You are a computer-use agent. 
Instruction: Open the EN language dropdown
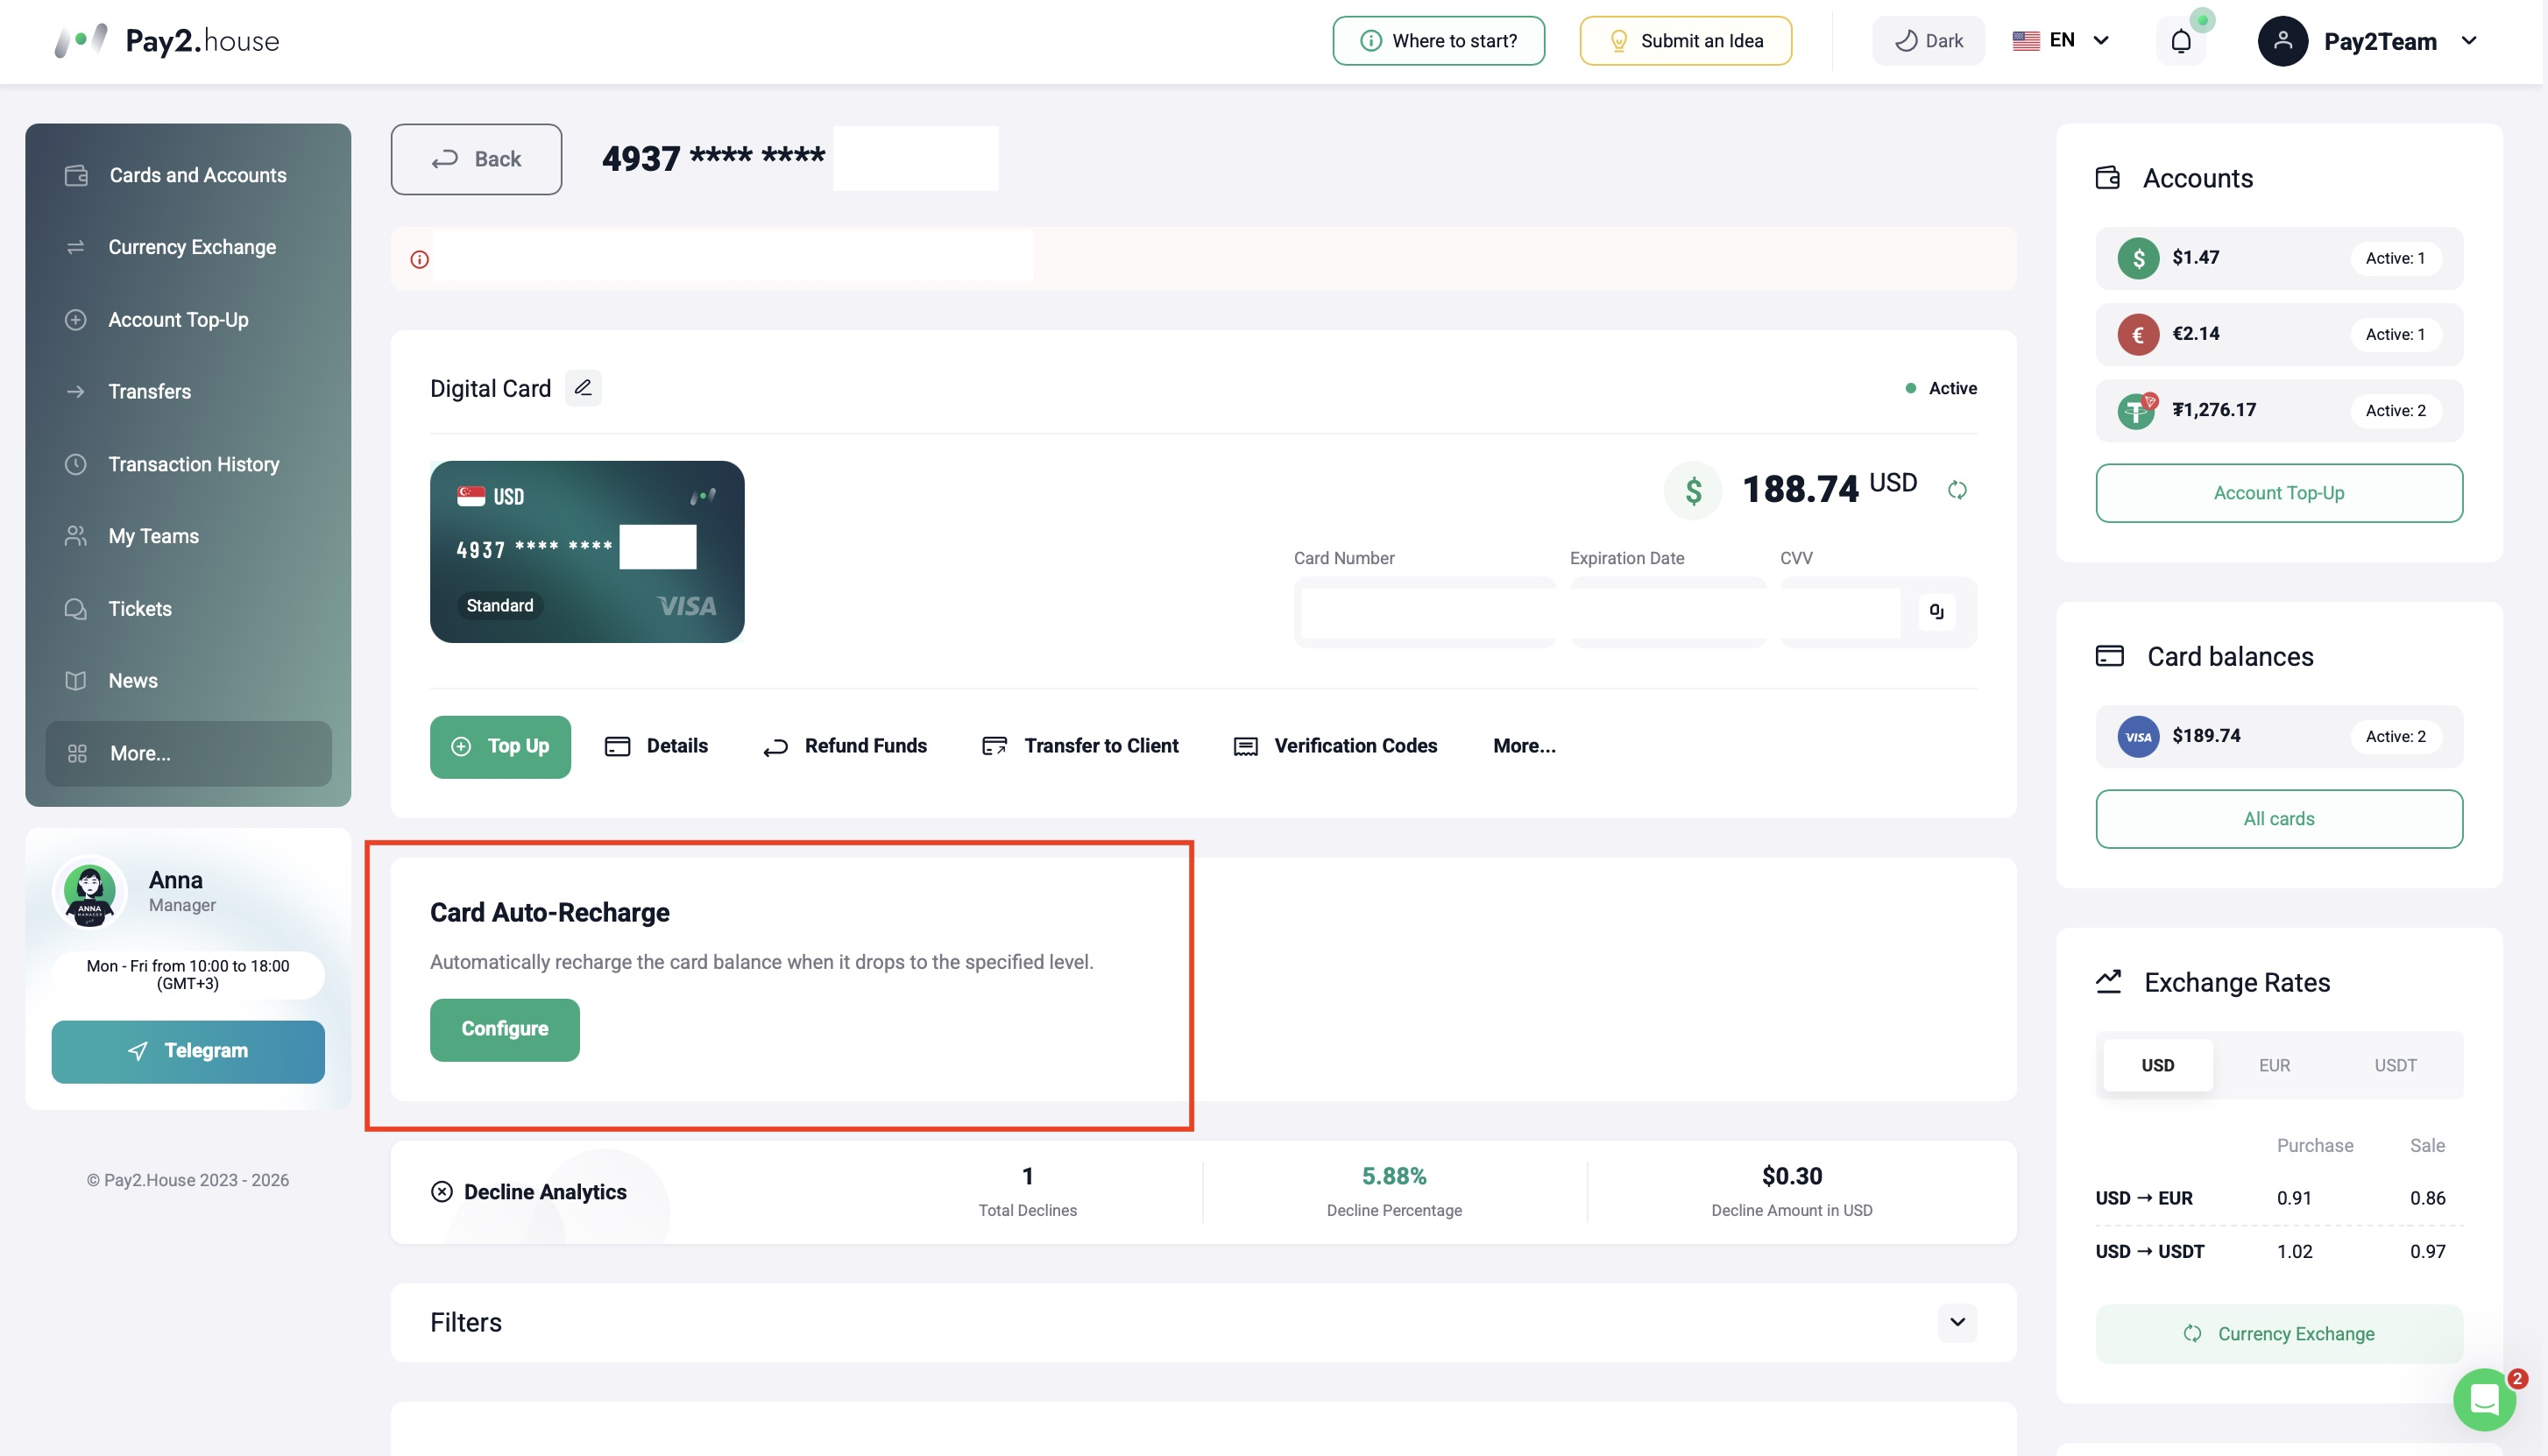click(2061, 41)
